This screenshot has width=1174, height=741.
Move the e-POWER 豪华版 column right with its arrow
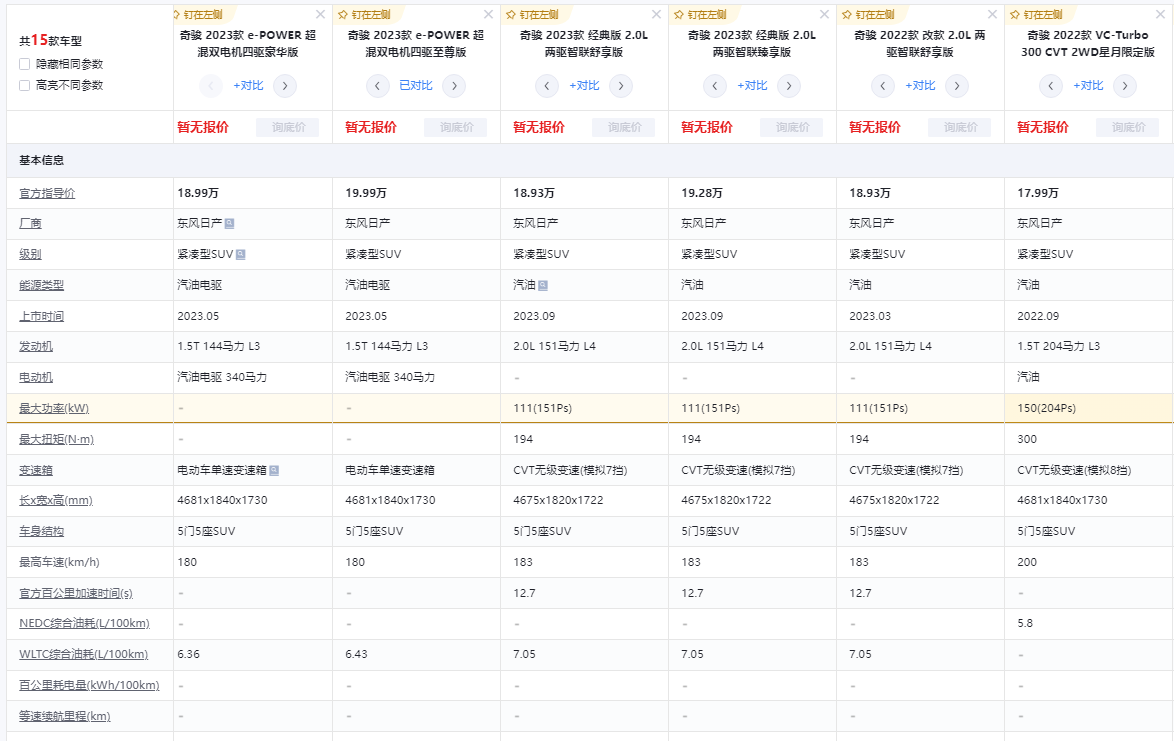click(285, 86)
